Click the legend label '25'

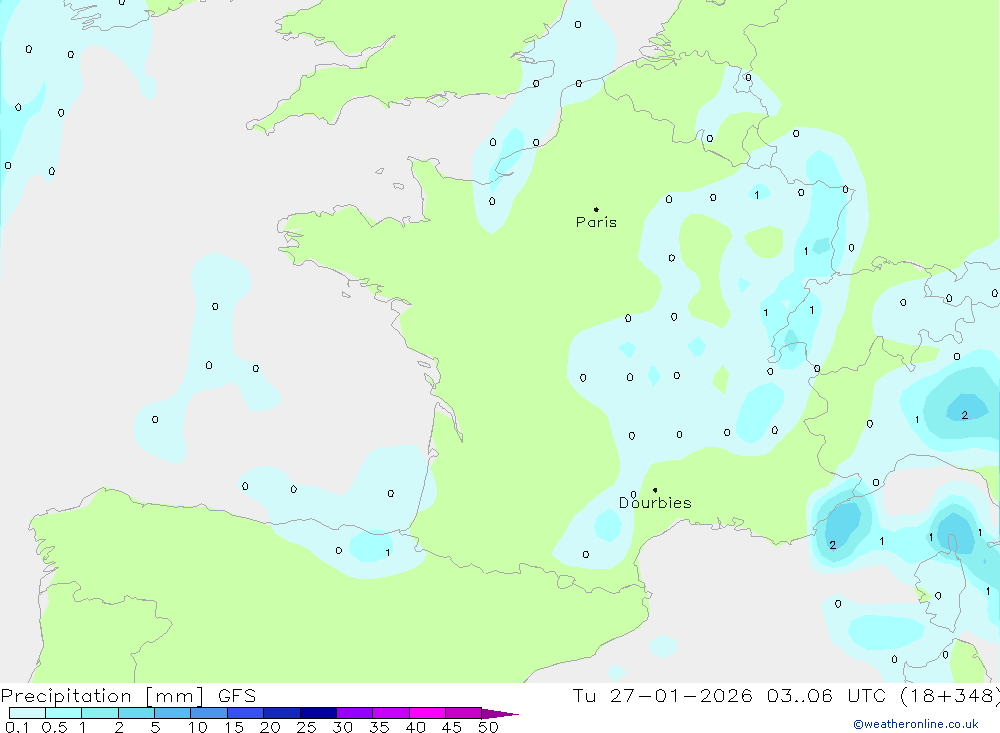tap(307, 727)
